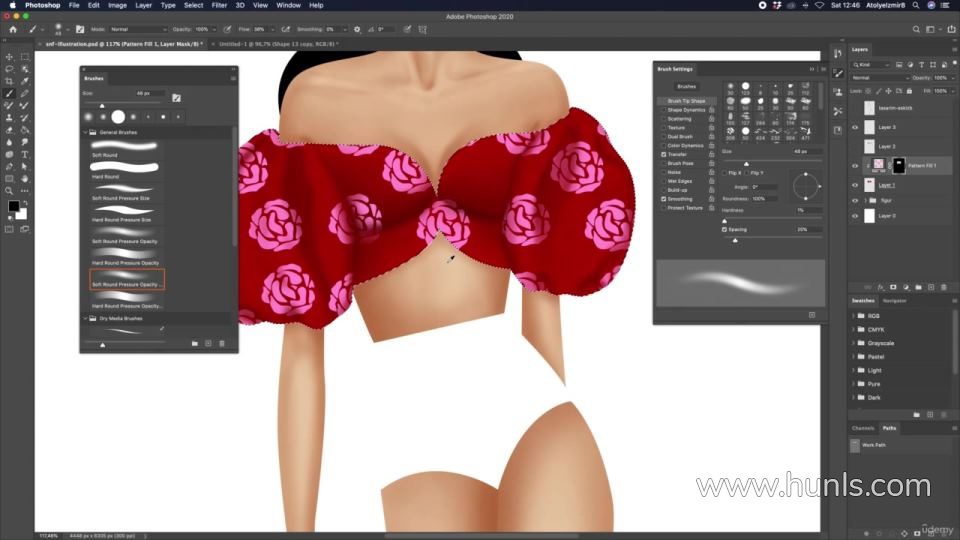Select the Rectangular Marquee tool

[25, 57]
